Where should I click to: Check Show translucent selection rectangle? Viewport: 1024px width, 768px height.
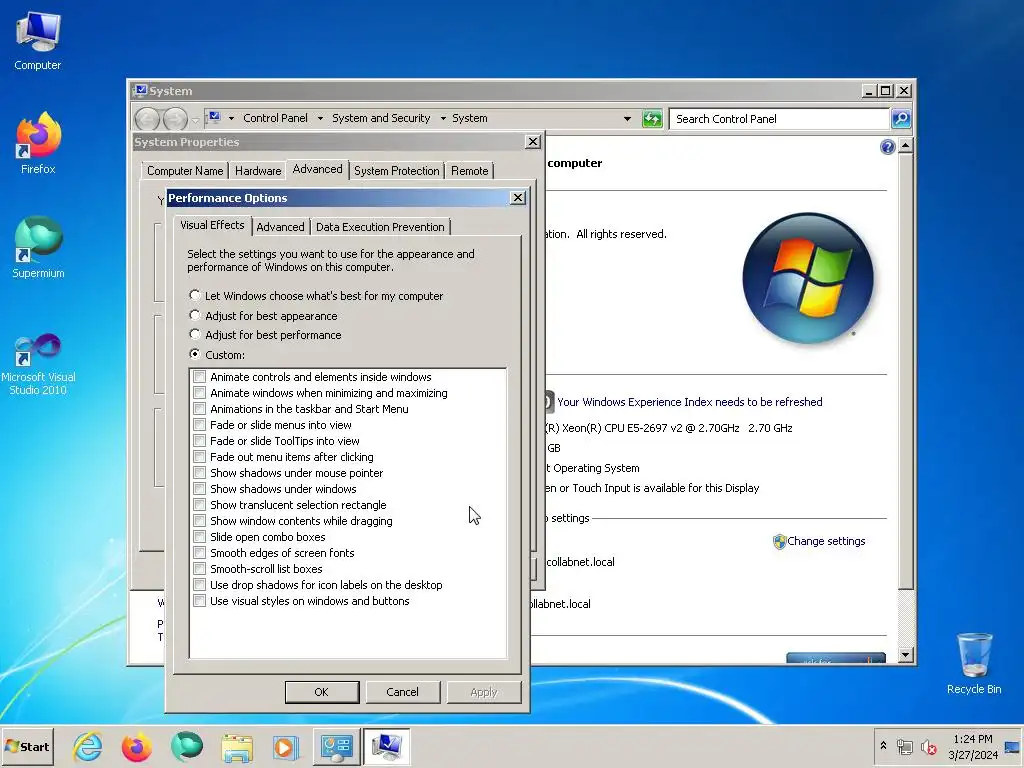200,505
